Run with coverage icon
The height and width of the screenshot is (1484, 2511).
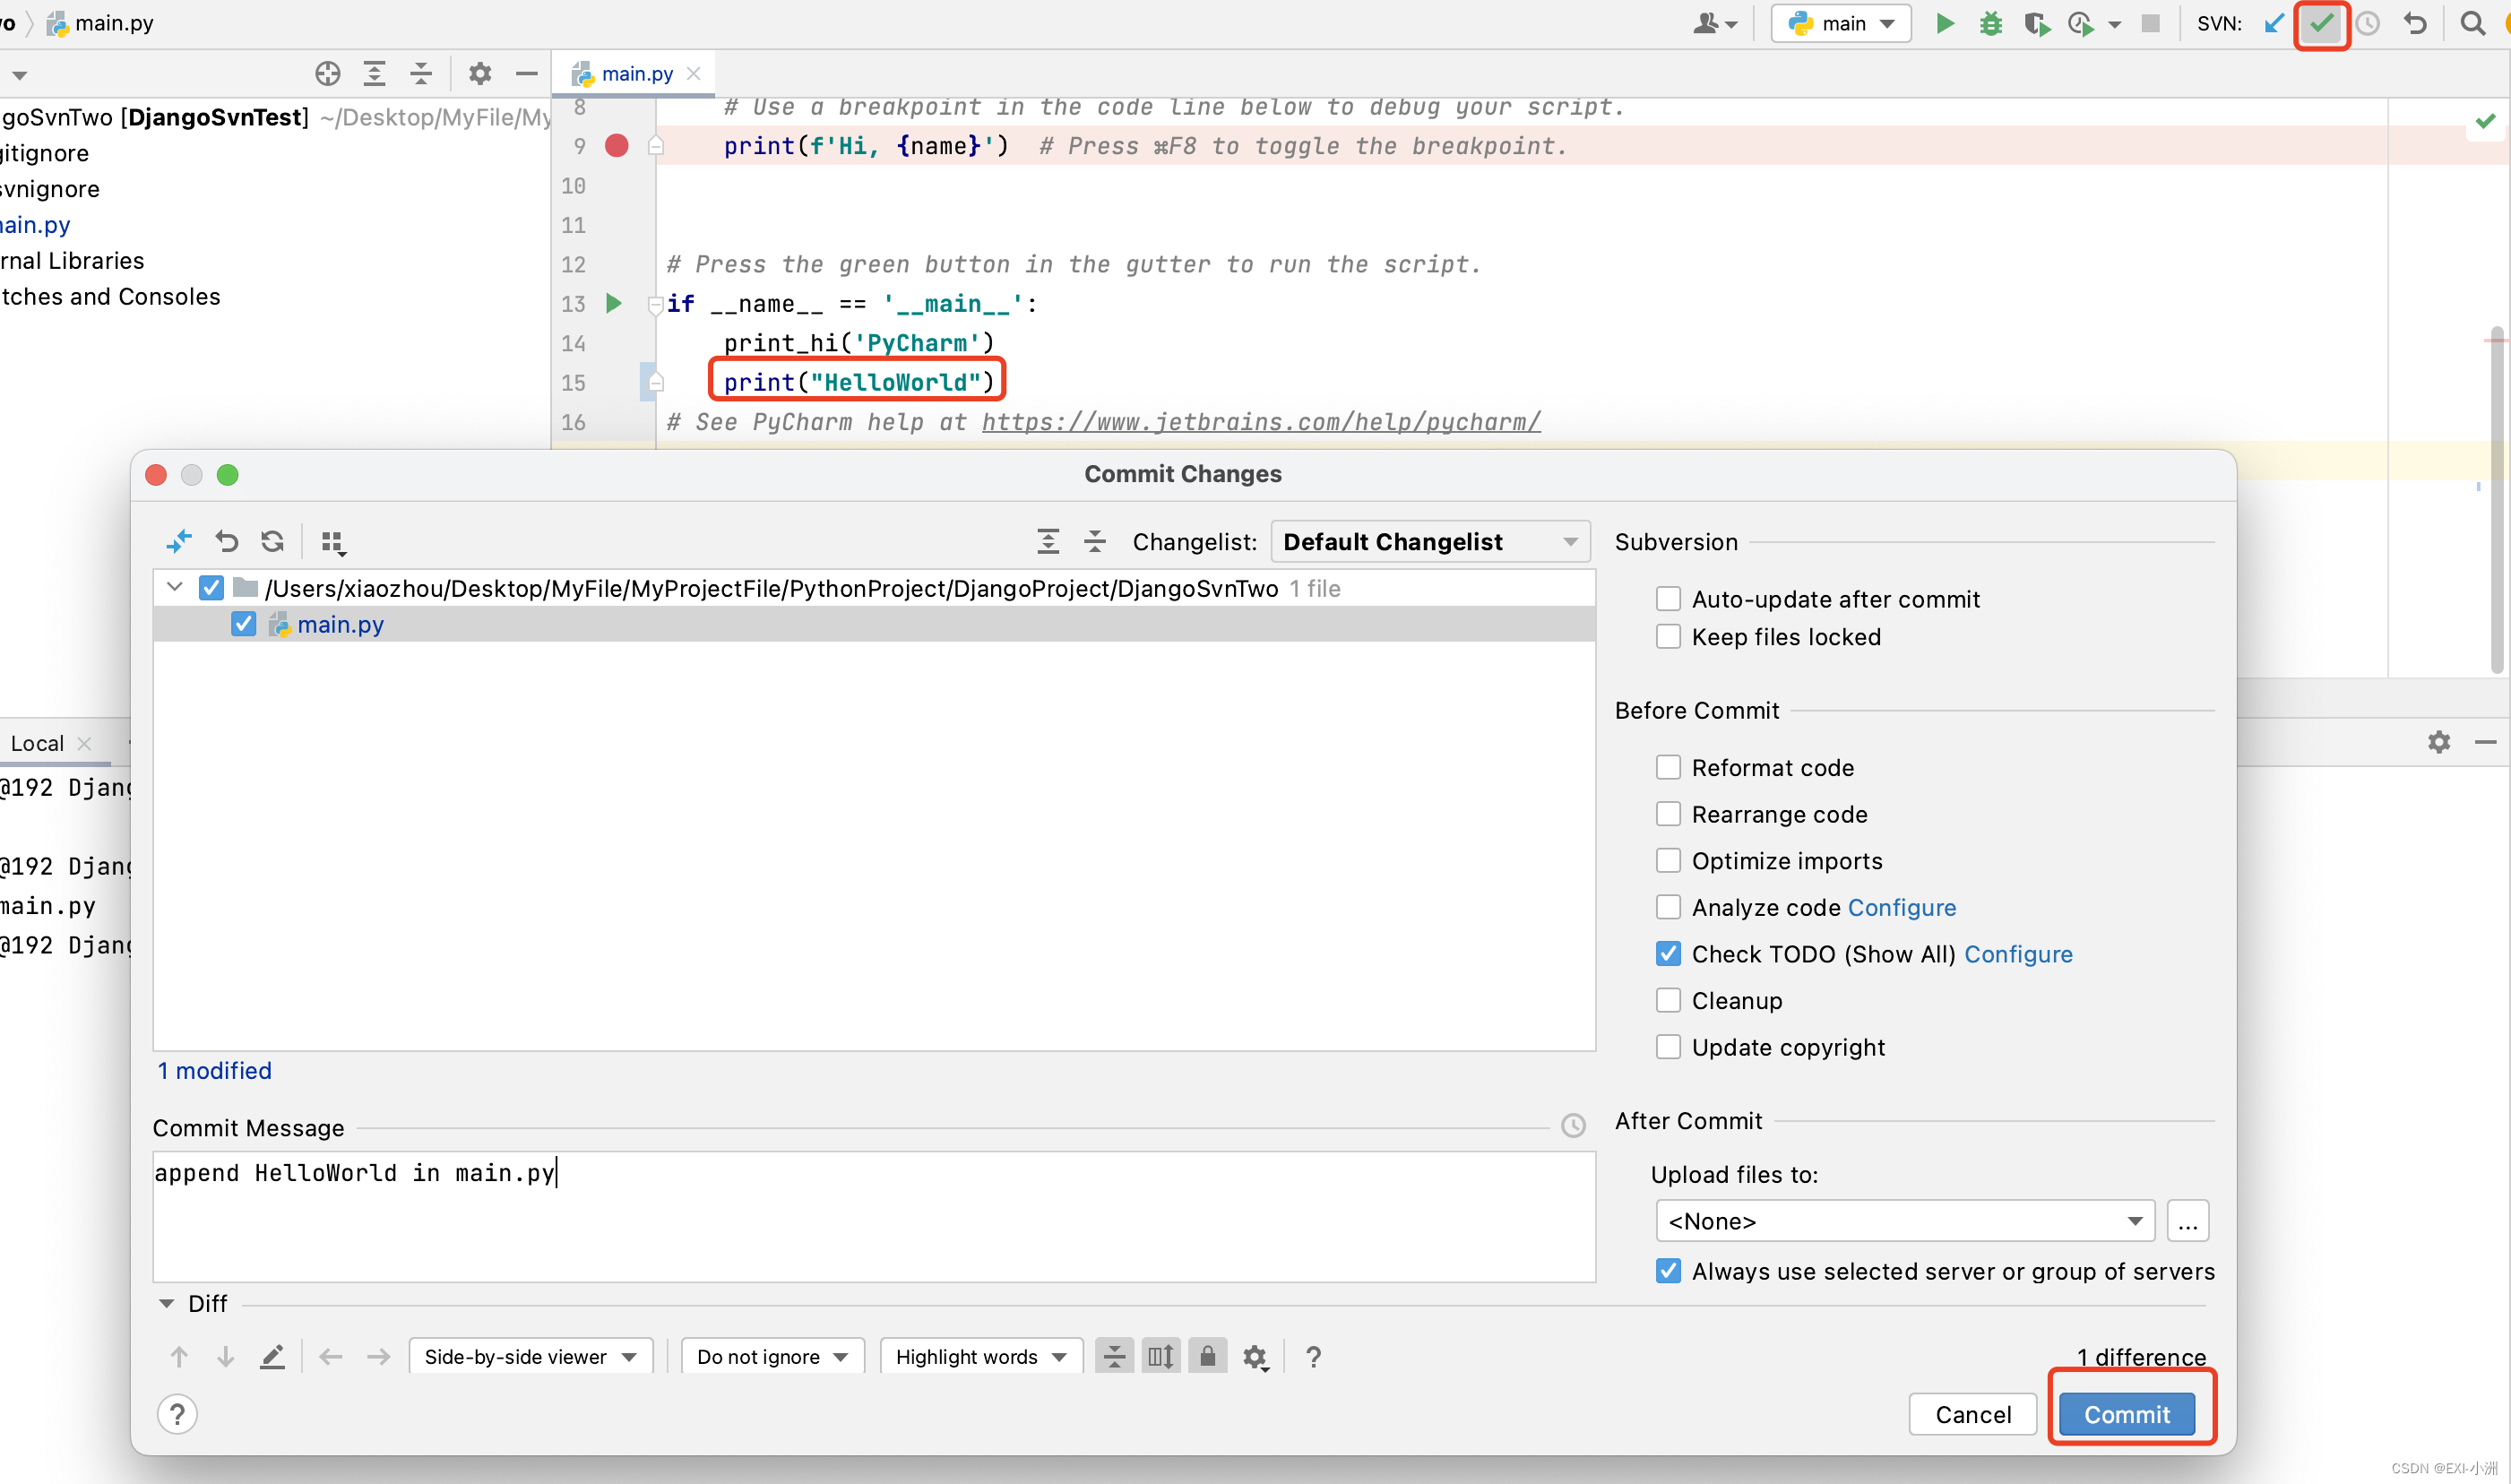[2037, 23]
